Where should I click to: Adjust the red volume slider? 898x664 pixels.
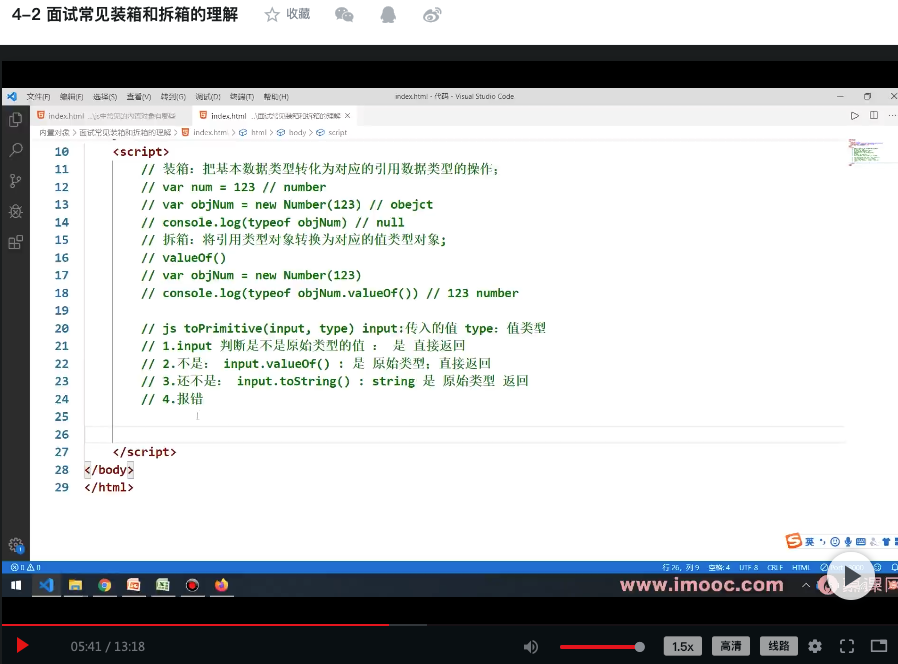(x=602, y=647)
